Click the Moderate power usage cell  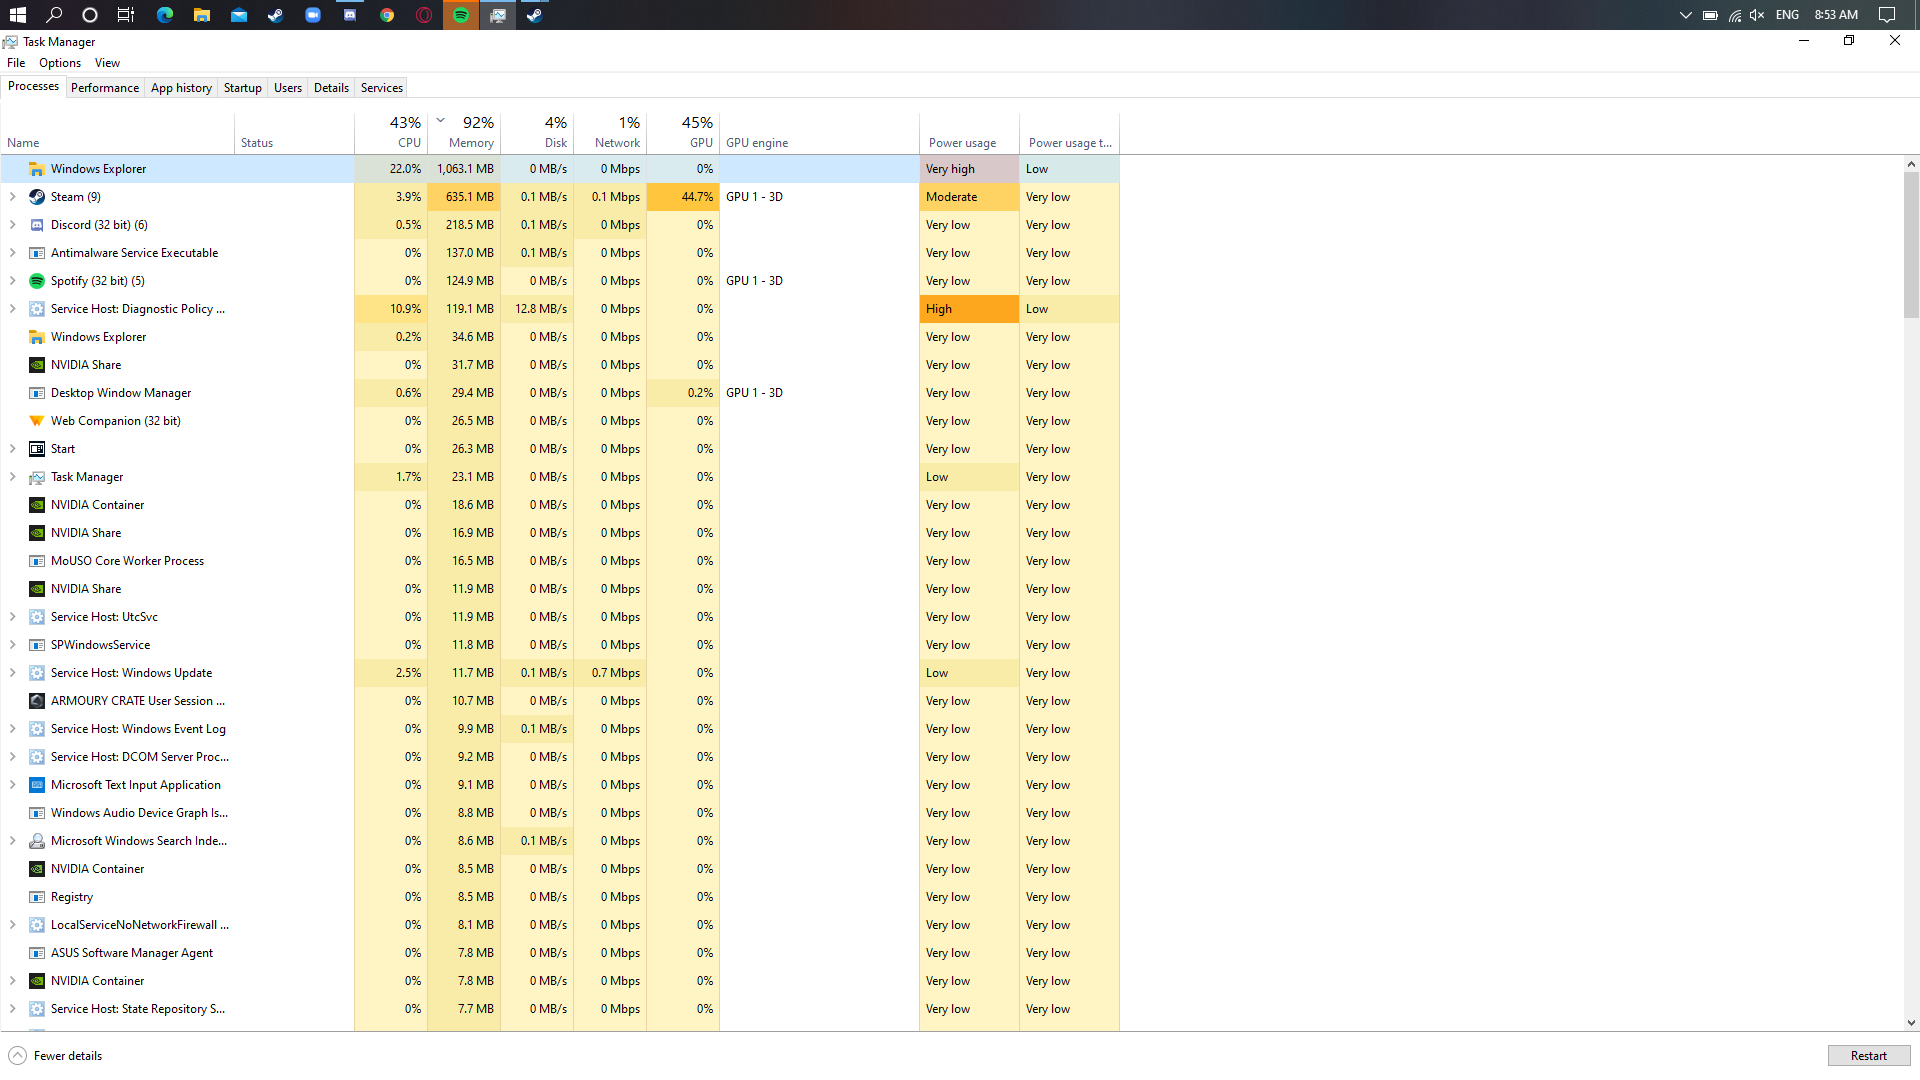(x=969, y=197)
